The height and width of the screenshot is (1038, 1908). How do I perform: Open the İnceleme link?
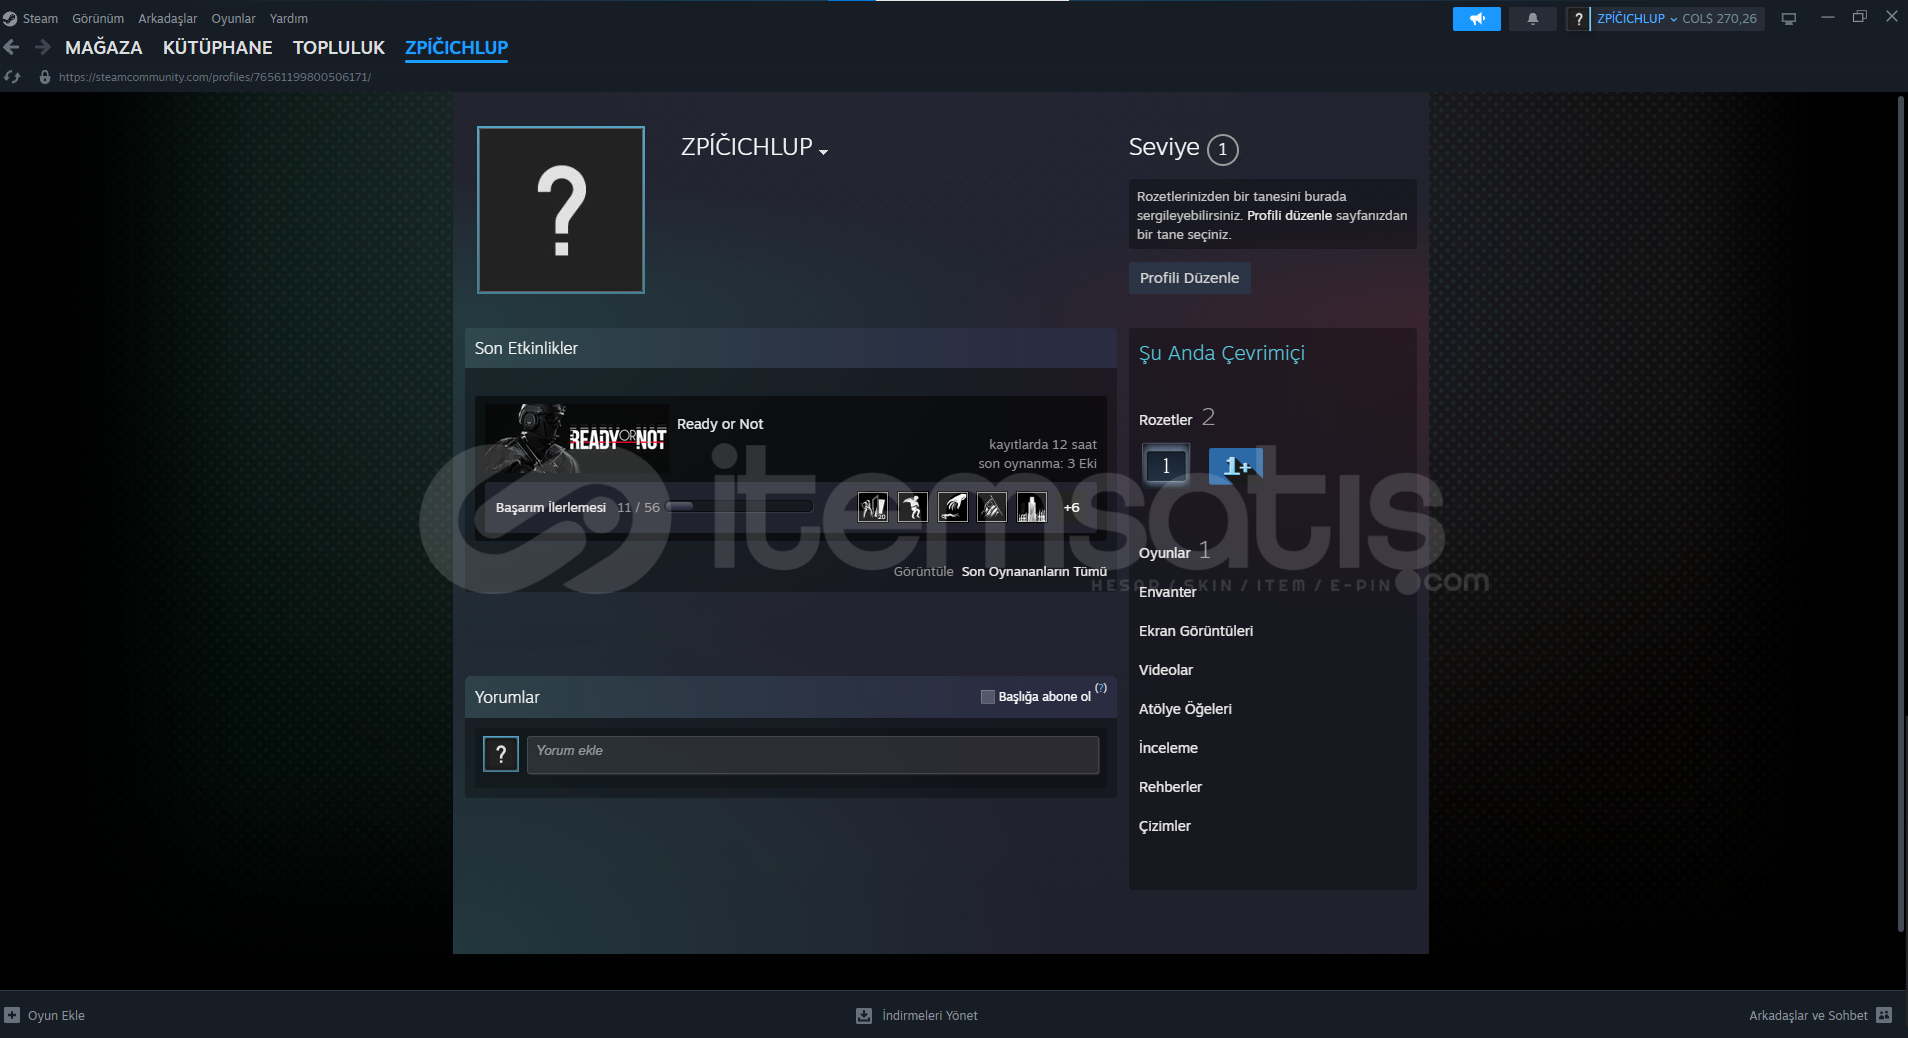(1169, 748)
